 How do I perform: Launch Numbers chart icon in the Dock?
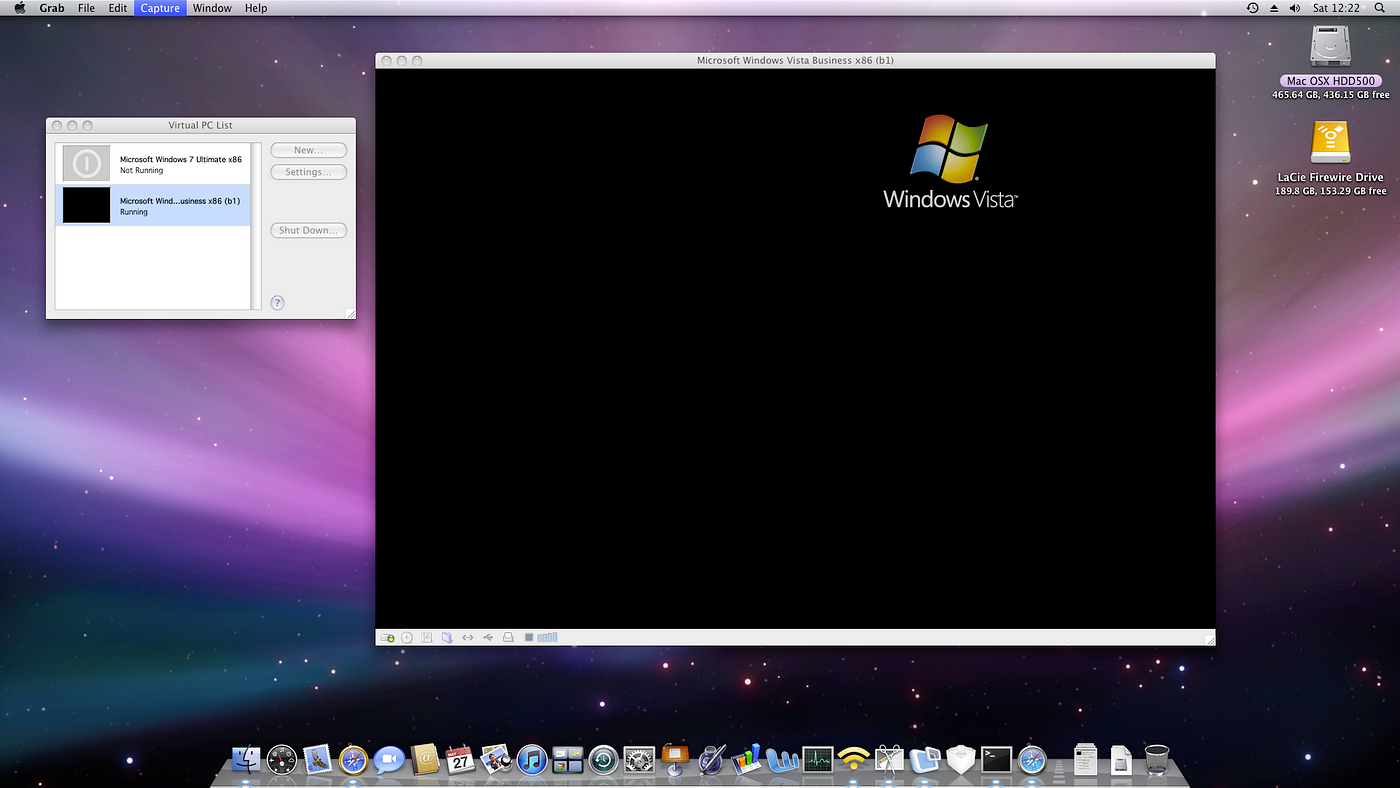pyautogui.click(x=746, y=760)
